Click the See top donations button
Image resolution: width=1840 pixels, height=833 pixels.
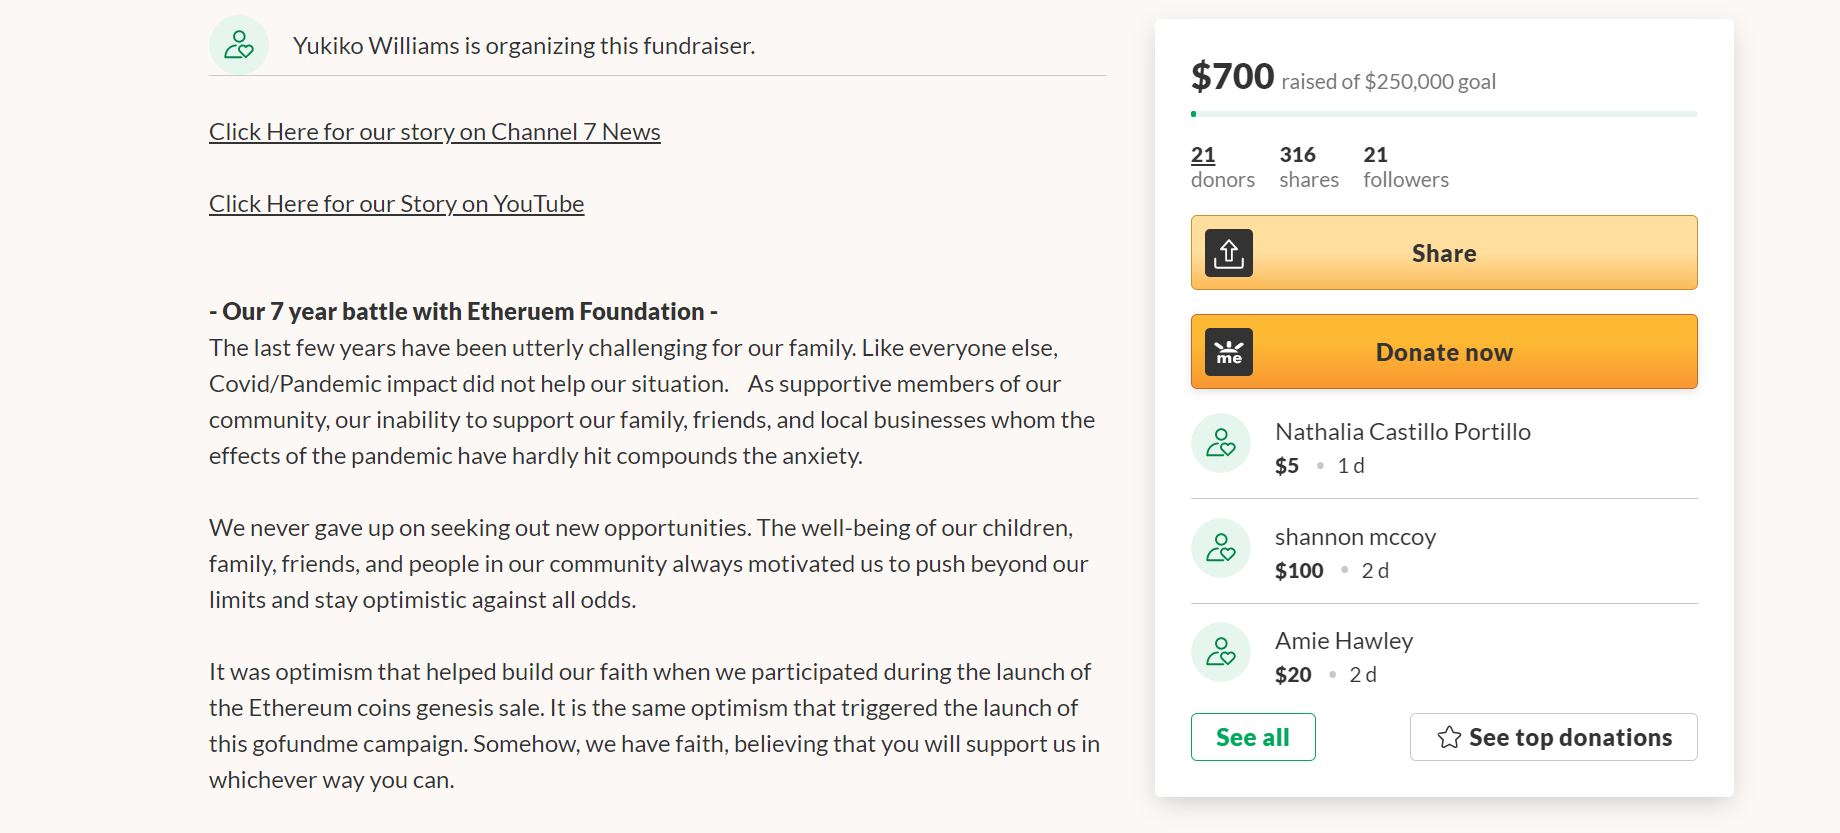tap(1554, 737)
